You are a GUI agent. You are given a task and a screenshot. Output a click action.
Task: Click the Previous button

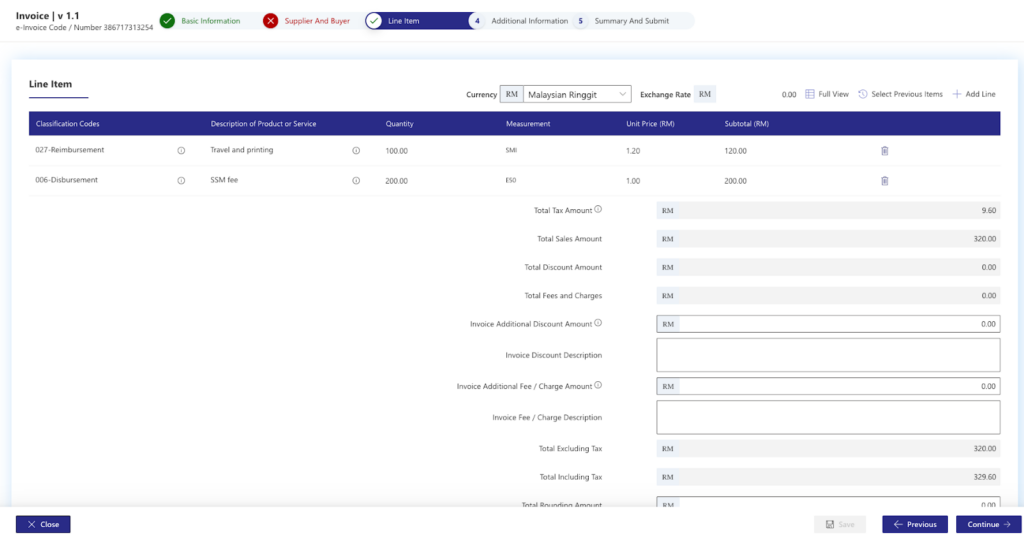coord(914,524)
